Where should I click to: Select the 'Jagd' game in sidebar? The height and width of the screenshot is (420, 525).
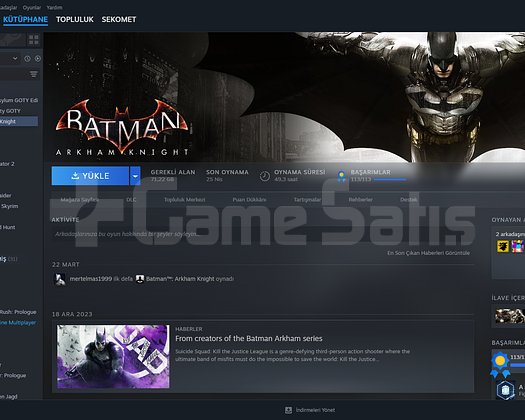point(9,397)
